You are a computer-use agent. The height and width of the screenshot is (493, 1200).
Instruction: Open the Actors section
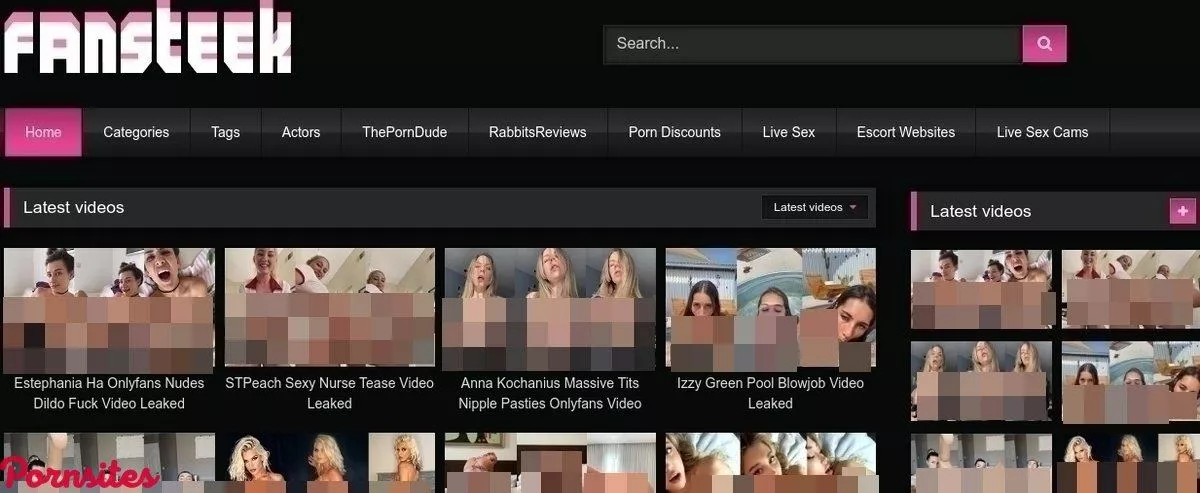point(301,132)
